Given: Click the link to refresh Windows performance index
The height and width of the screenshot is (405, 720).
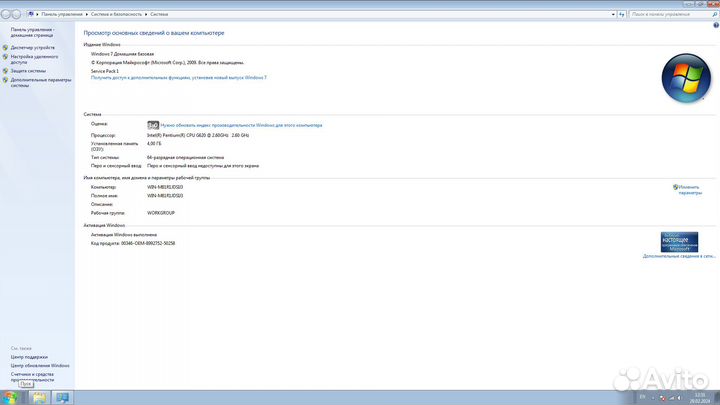Looking at the screenshot, I should tap(242, 125).
